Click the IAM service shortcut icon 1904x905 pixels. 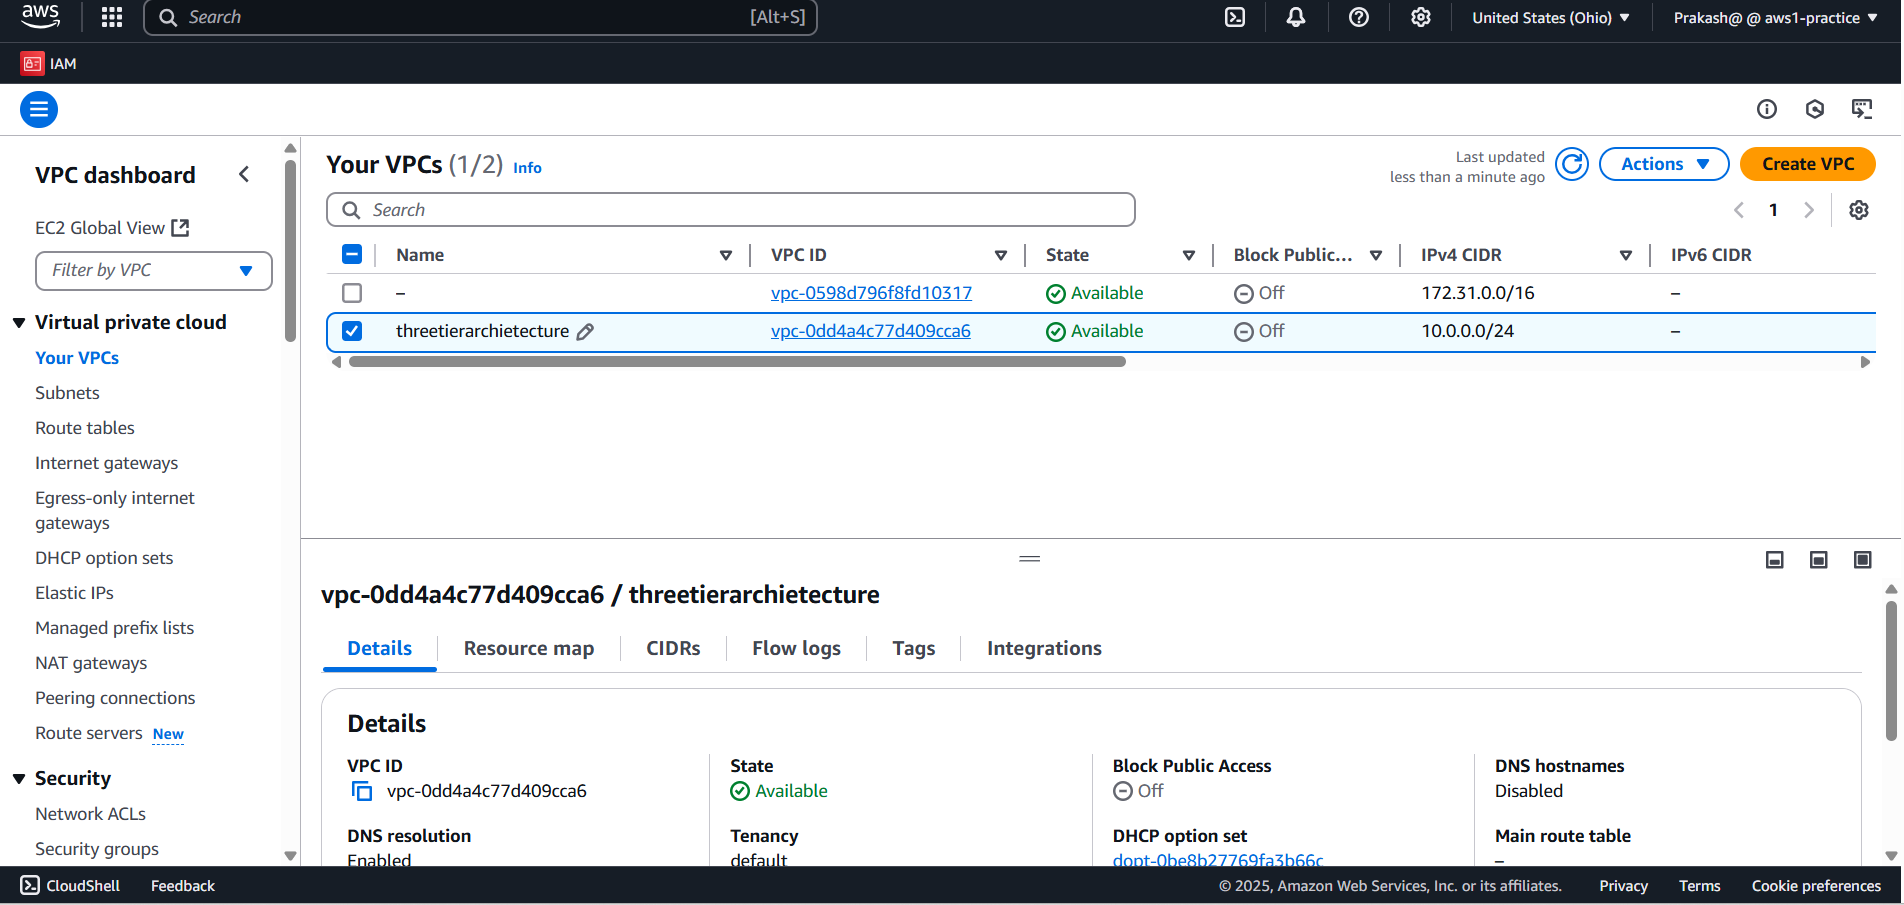pyautogui.click(x=32, y=63)
